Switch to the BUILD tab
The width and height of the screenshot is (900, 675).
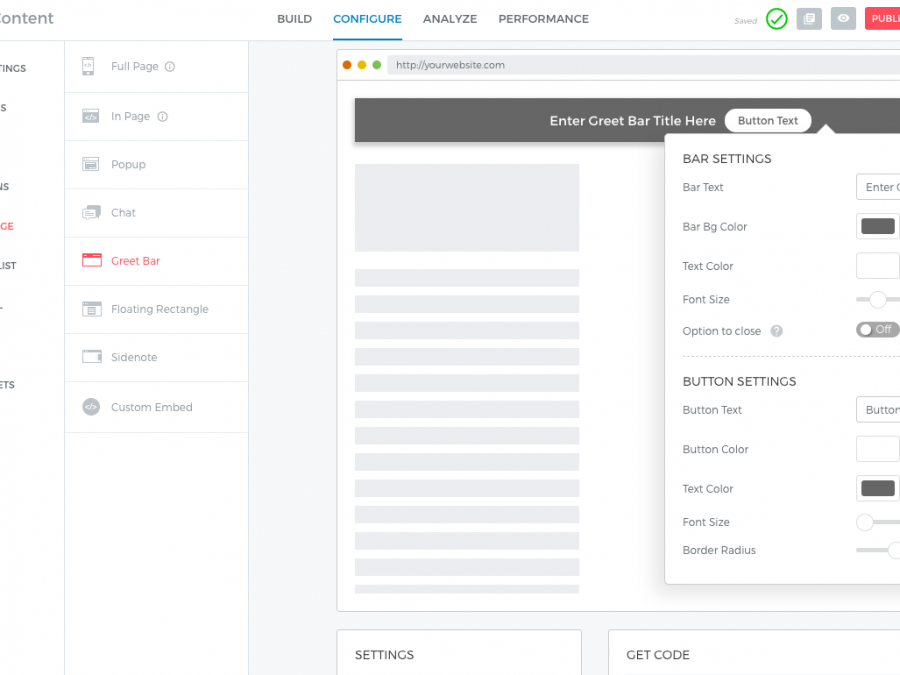click(x=294, y=19)
